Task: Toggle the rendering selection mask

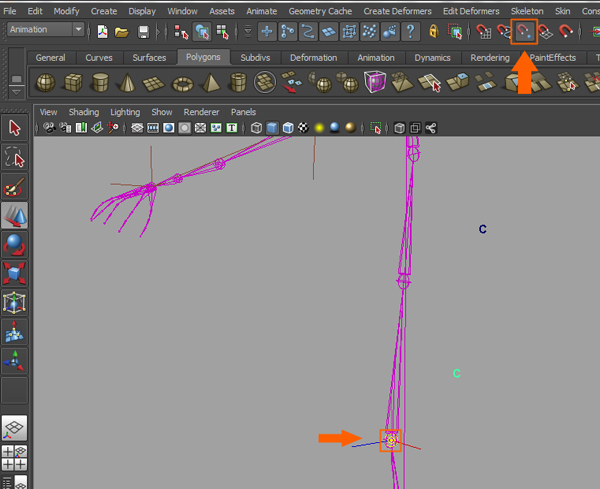Action: (390, 31)
